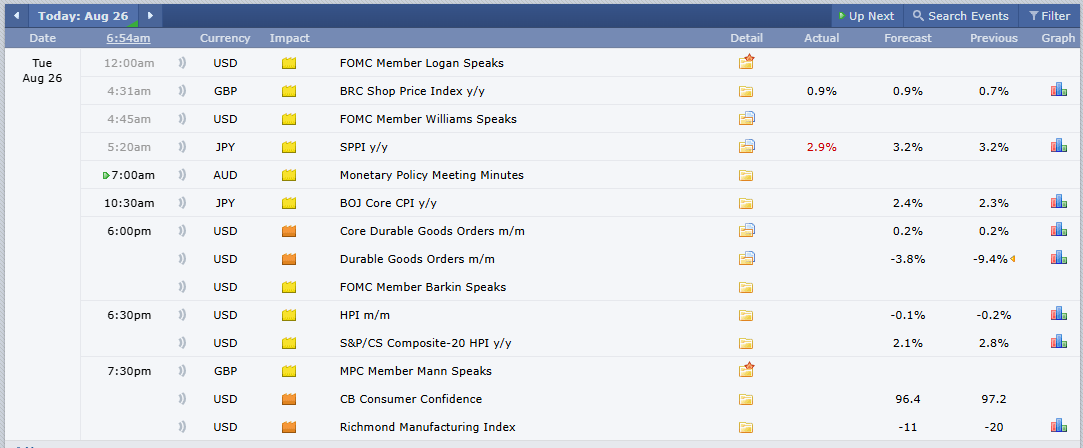This screenshot has width=1083, height=448.
Task: Click the Tue Aug 26 date cell
Action: point(42,70)
